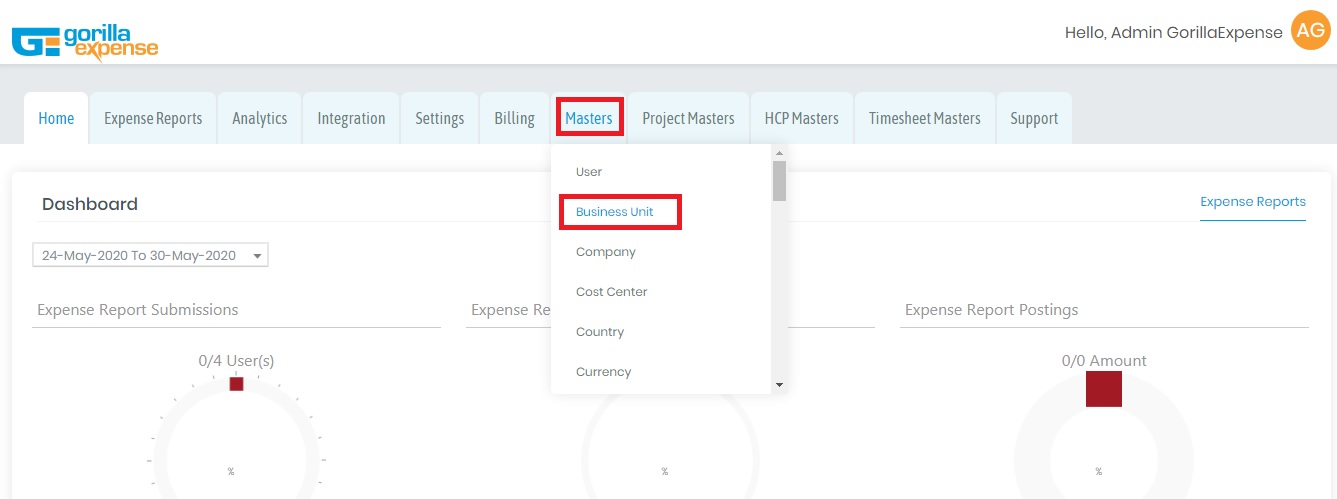Click the Gorilla Expense logo
The height and width of the screenshot is (499, 1337).
click(x=84, y=42)
